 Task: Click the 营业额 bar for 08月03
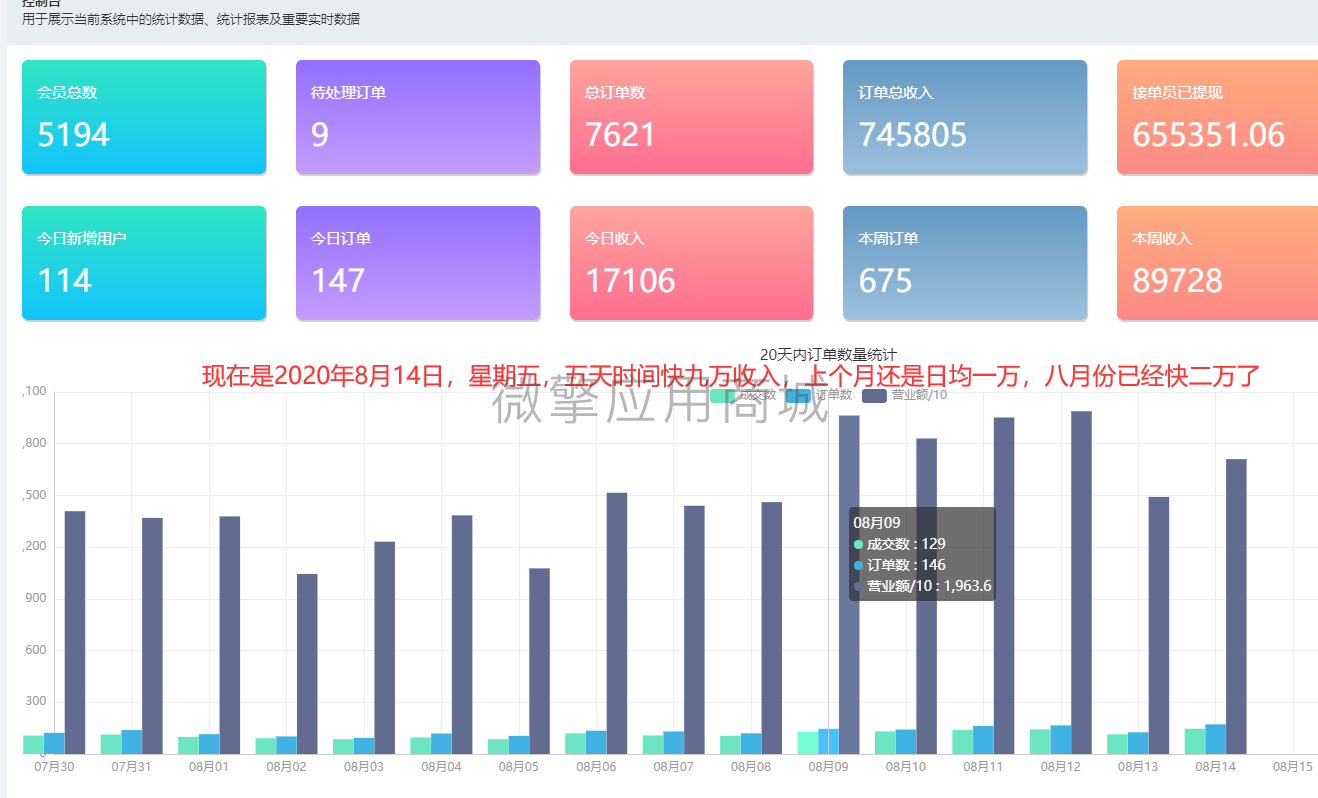click(384, 648)
